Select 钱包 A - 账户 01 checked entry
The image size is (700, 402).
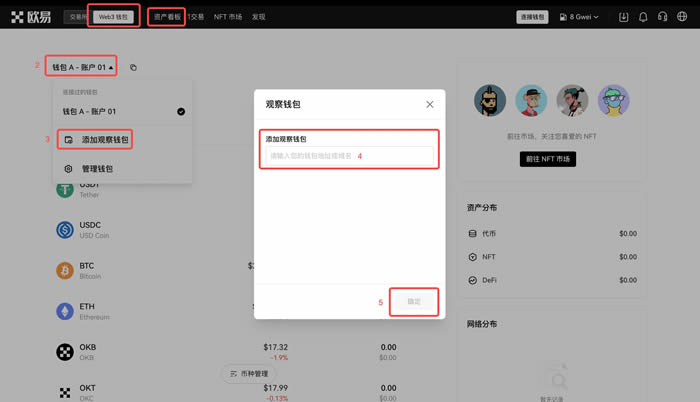pyautogui.click(x=122, y=112)
